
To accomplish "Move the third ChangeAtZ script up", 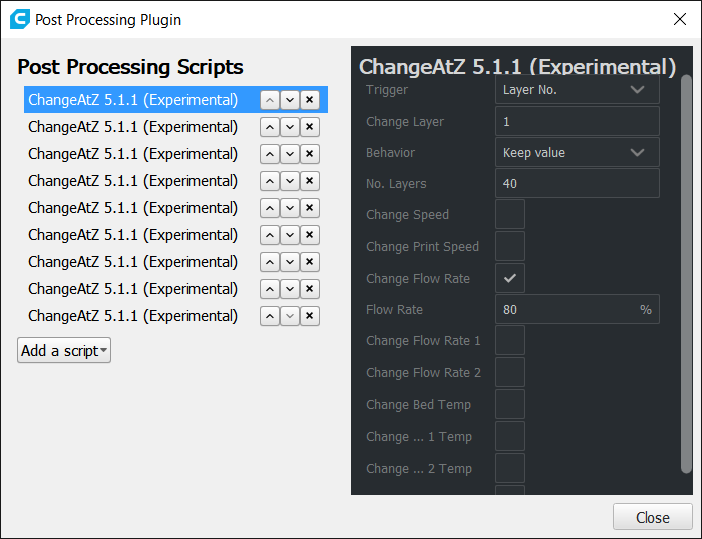I will (270, 154).
